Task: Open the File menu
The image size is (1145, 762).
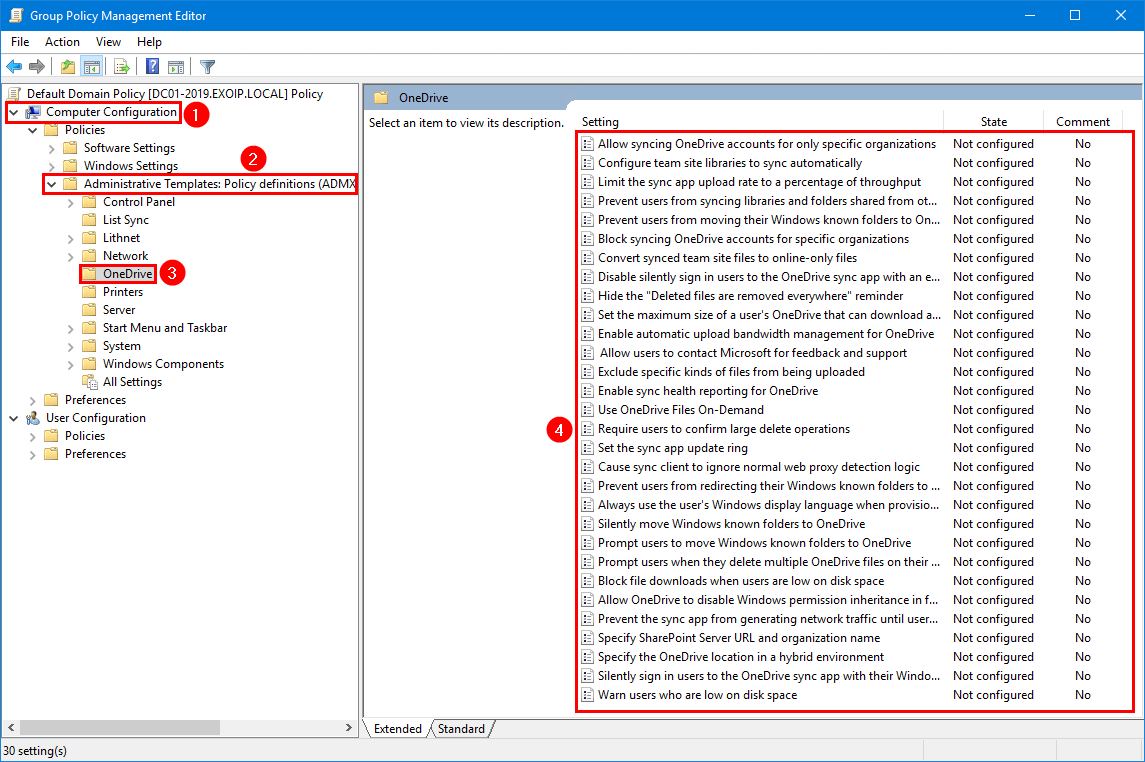Action: 20,42
